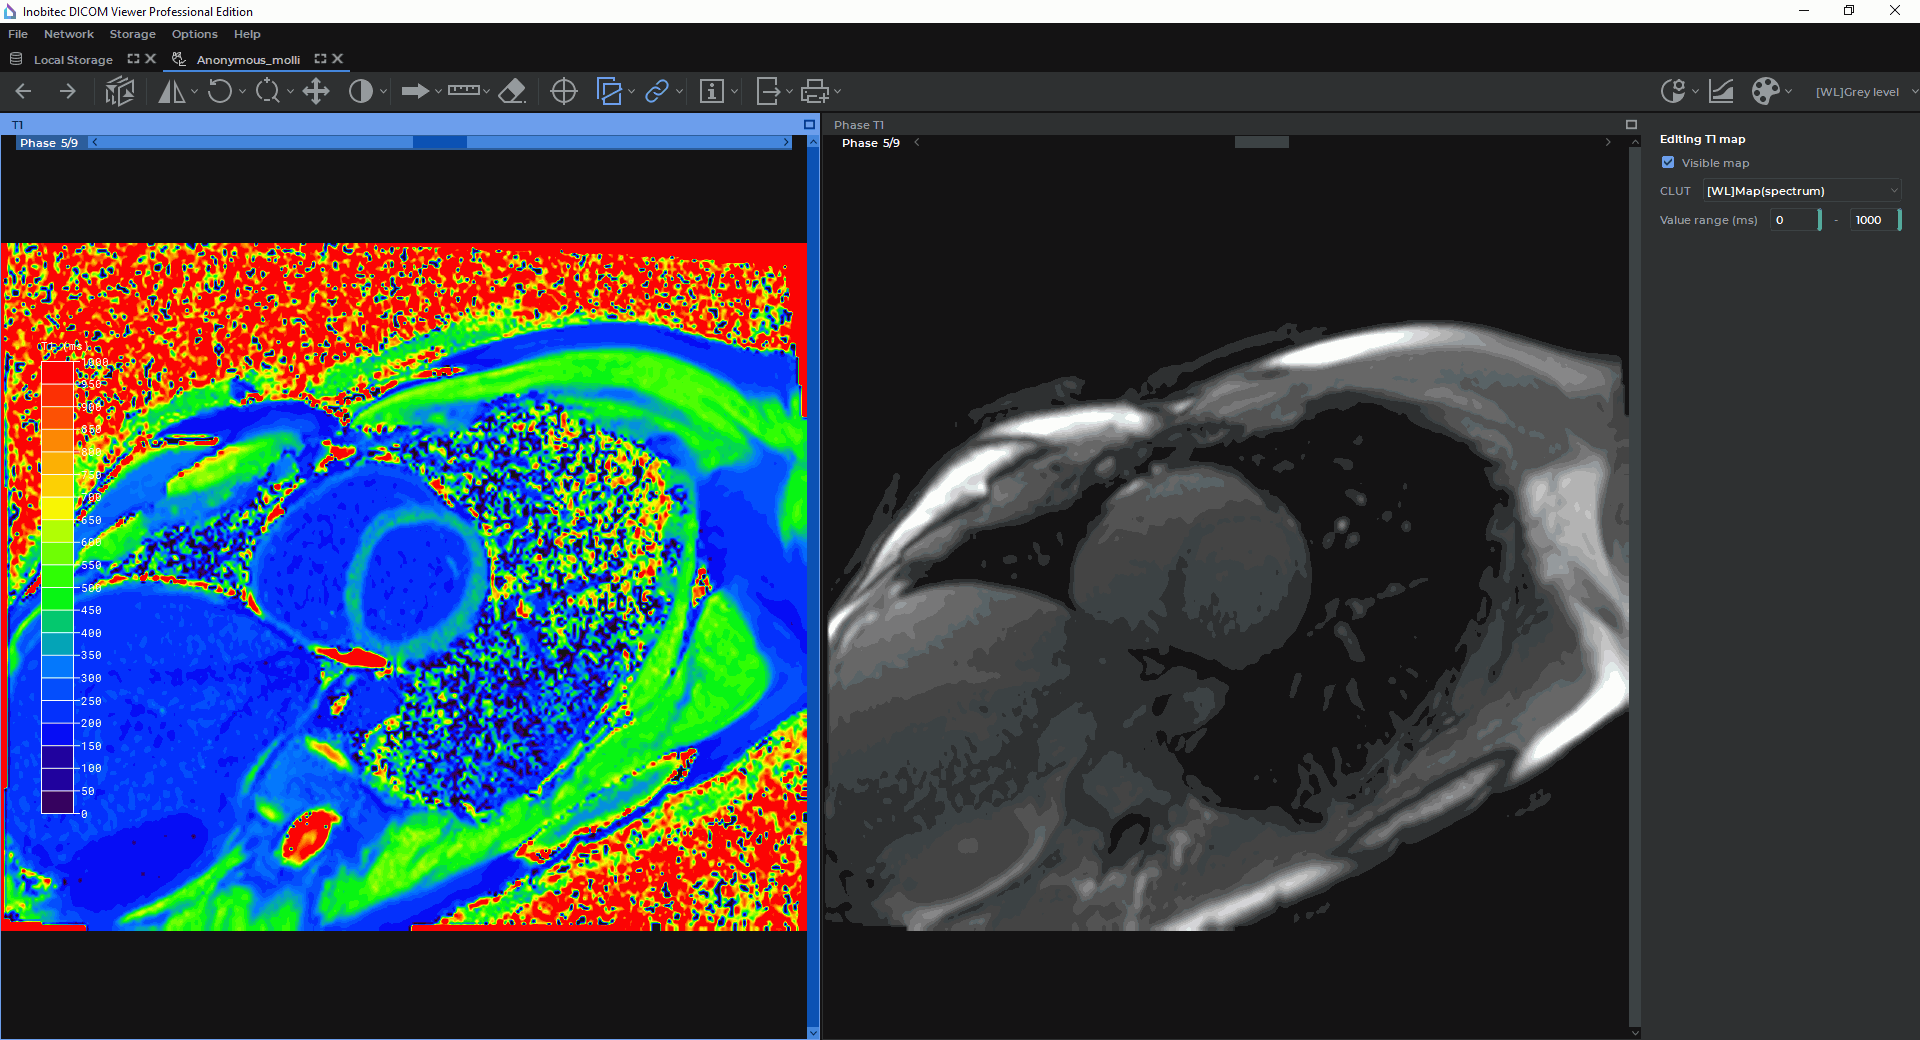This screenshot has width=1920, height=1040.
Task: Maximize the T1 viewport panel
Action: pyautogui.click(x=809, y=125)
